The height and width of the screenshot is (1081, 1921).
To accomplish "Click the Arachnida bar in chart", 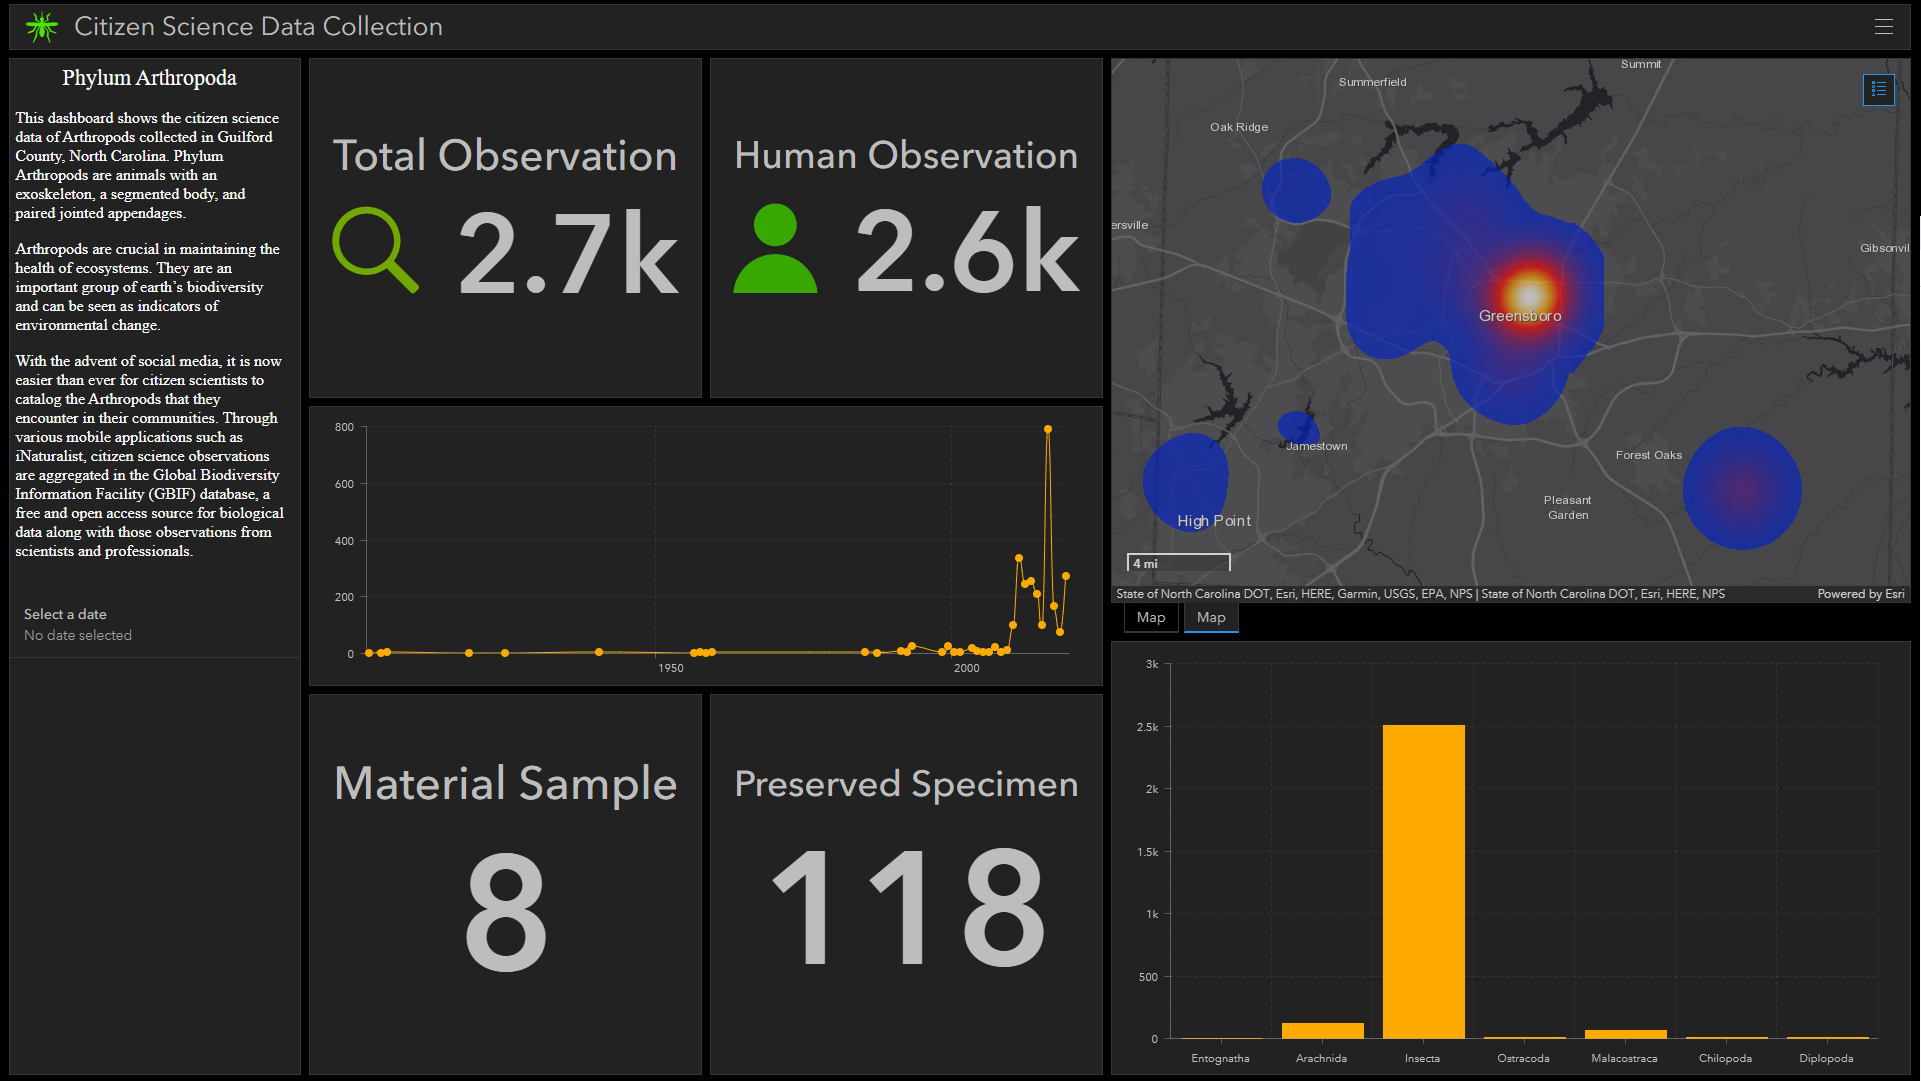I will pos(1322,1030).
